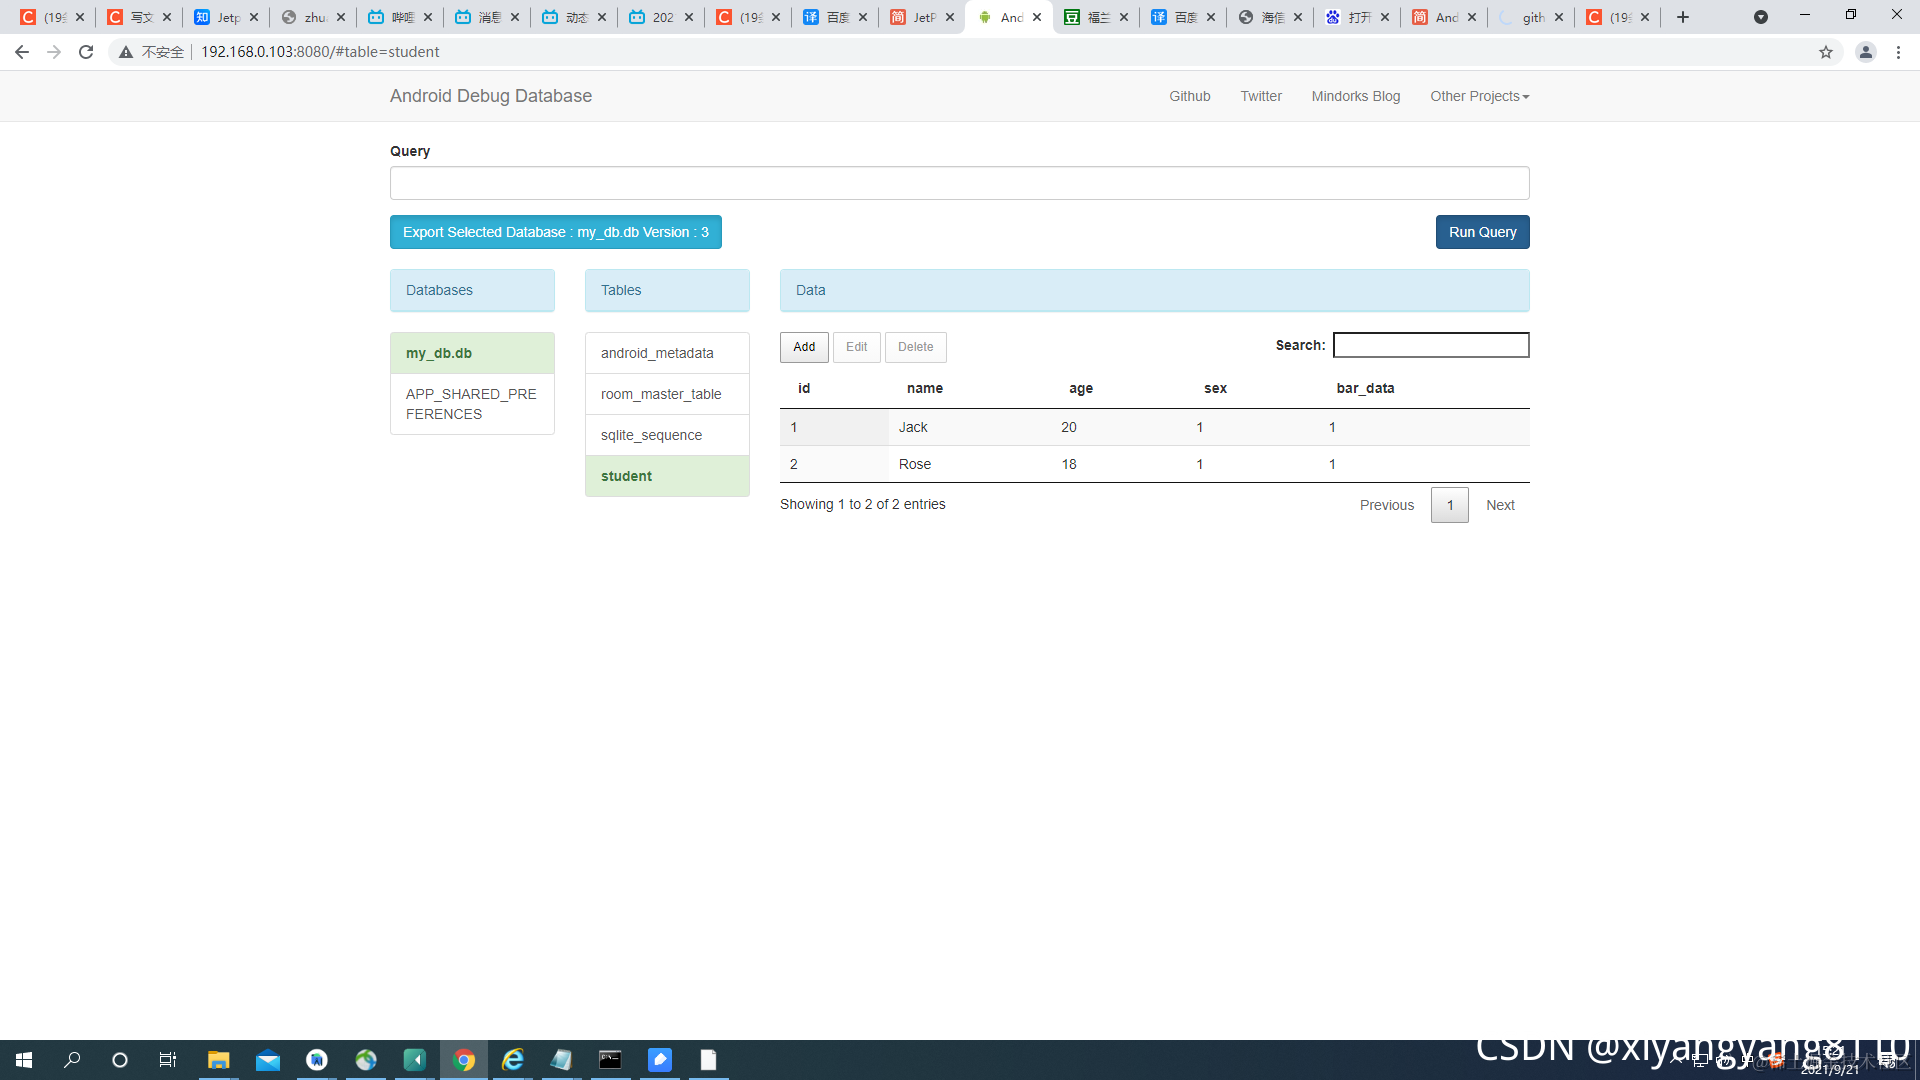Open the user profile icon in Chrome
The height and width of the screenshot is (1080, 1920).
pos(1865,52)
